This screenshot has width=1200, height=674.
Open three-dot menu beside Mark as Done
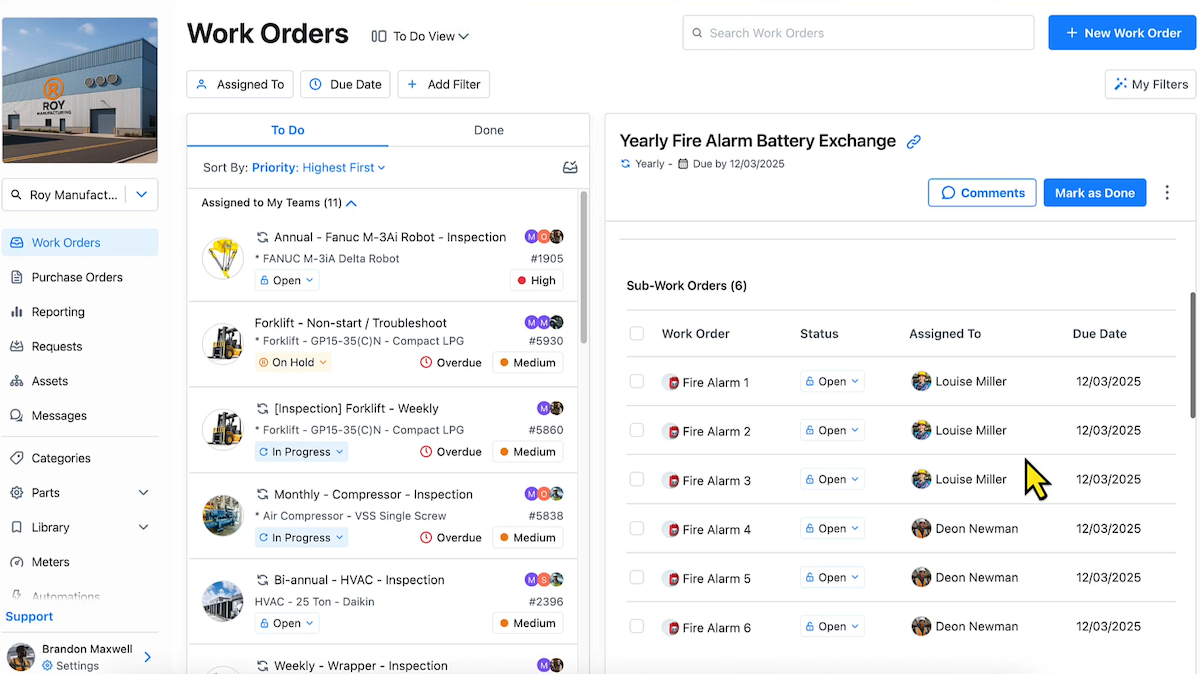1167,193
